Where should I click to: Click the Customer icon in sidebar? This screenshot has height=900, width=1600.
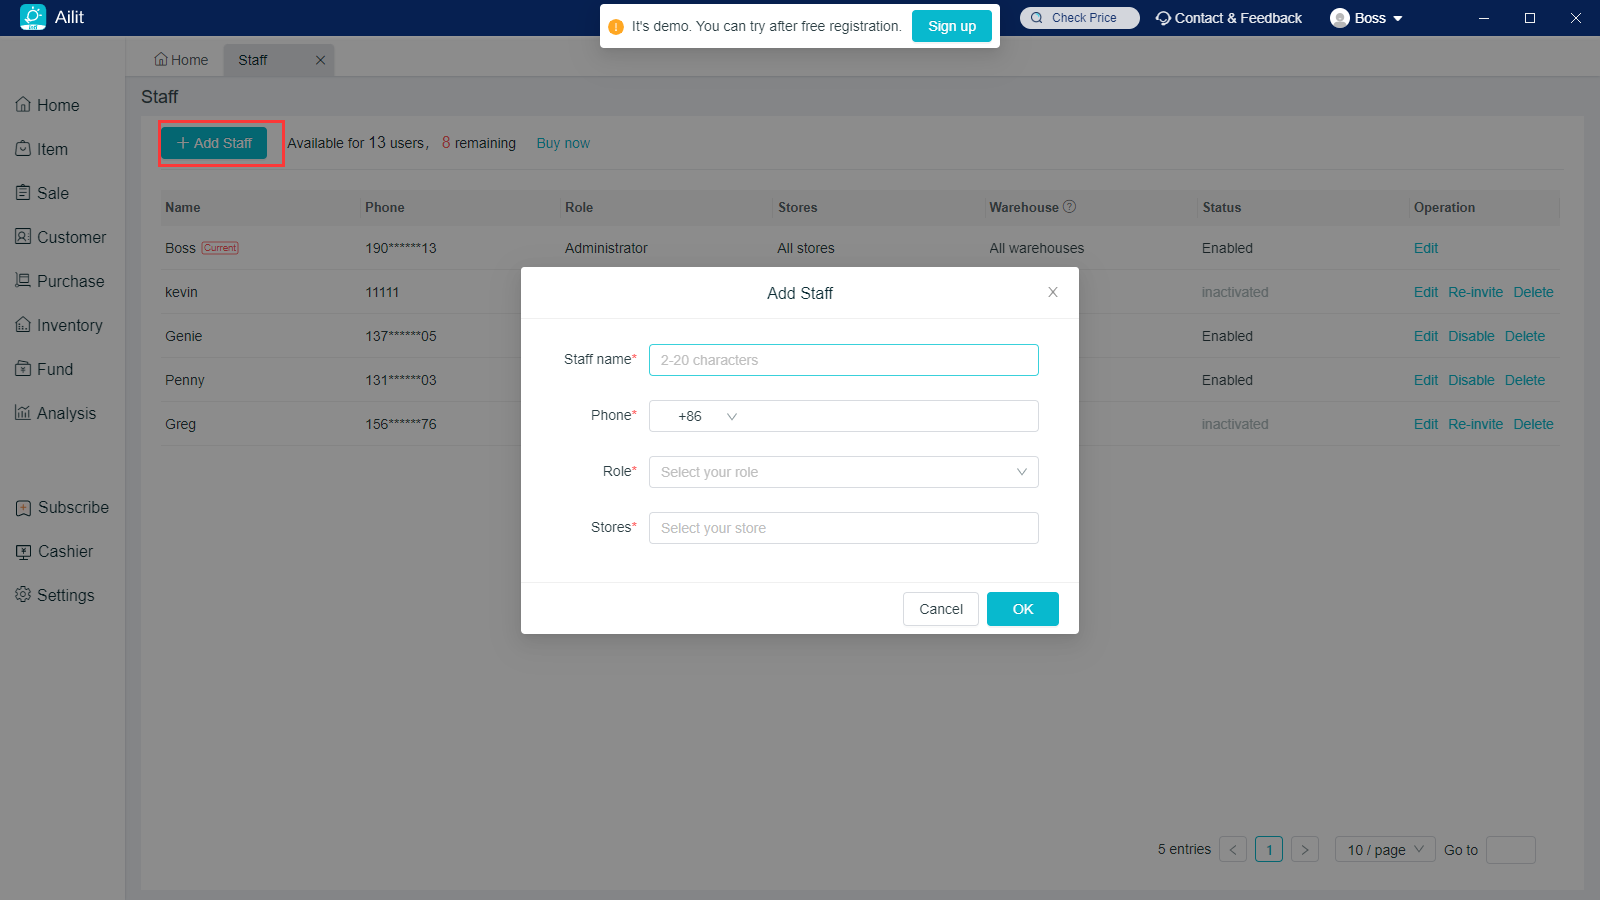23,237
